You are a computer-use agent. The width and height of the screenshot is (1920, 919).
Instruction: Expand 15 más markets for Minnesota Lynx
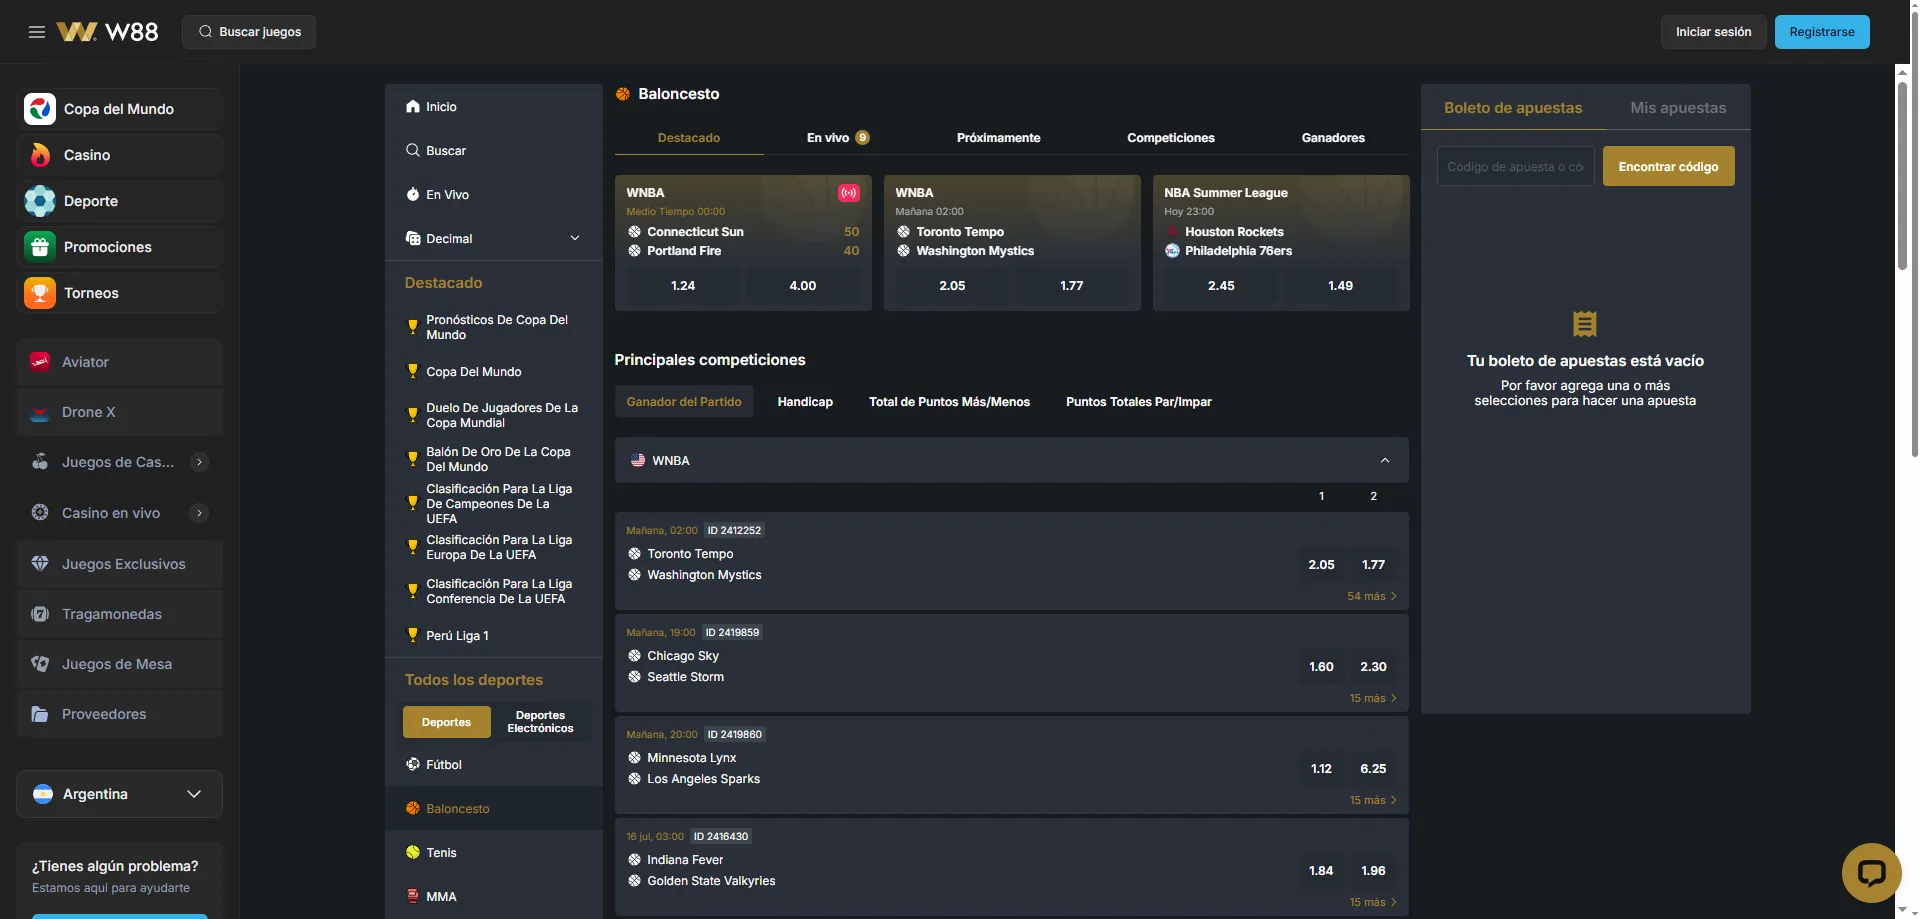(x=1373, y=800)
